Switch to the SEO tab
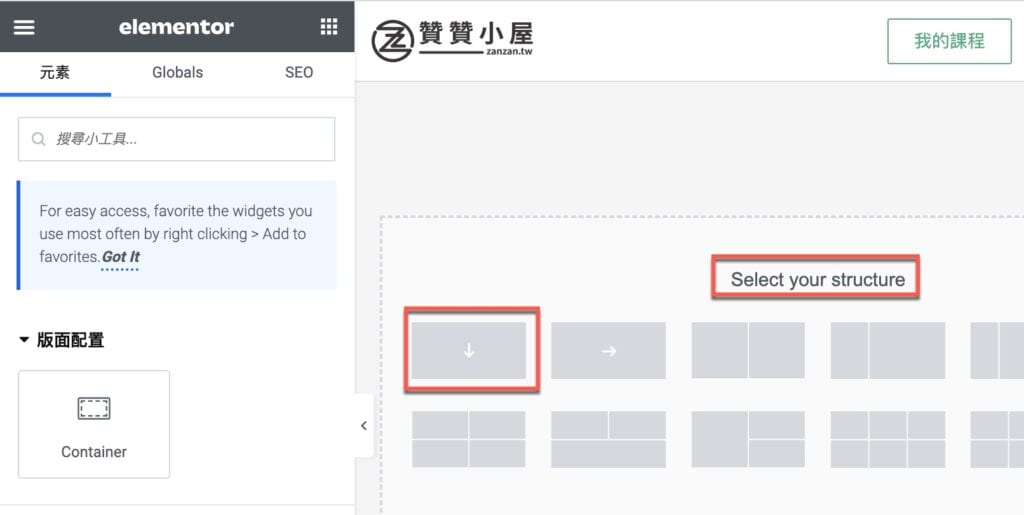The height and width of the screenshot is (515, 1024). [299, 72]
